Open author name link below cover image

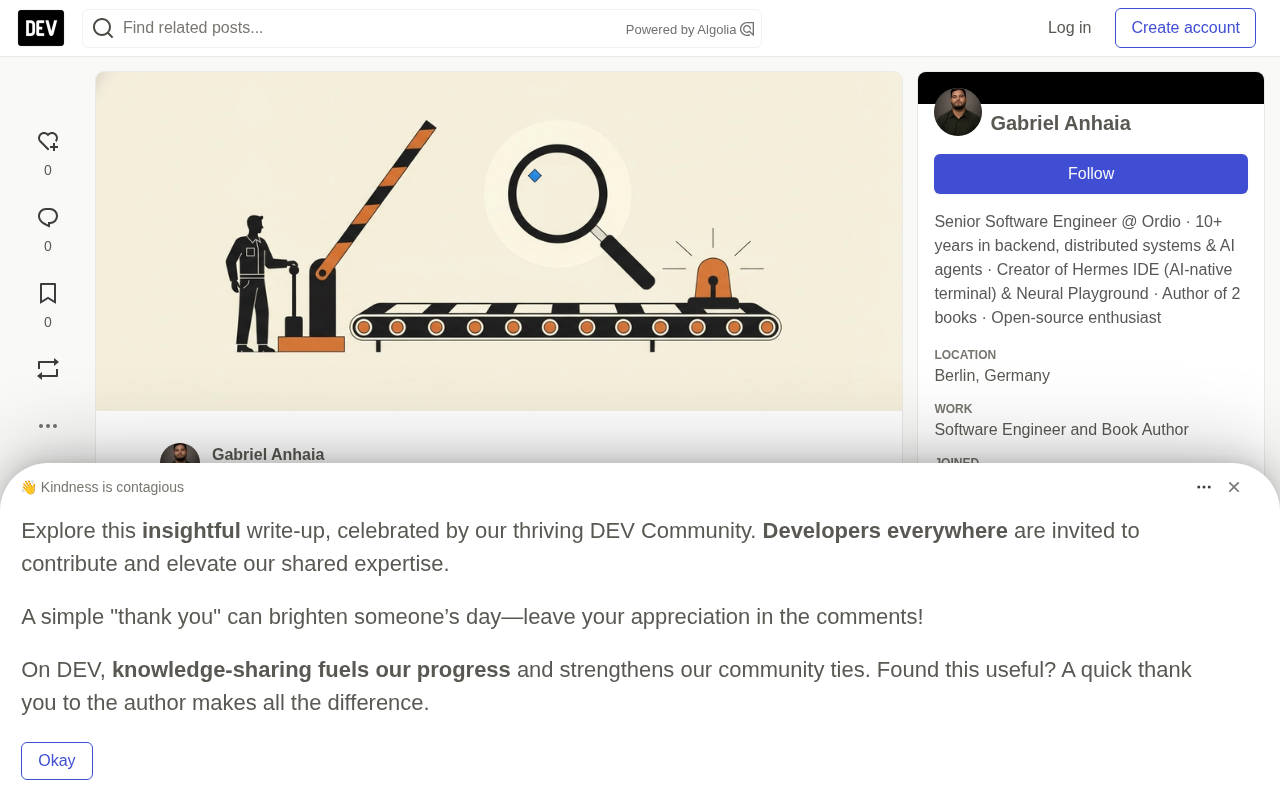click(x=268, y=454)
